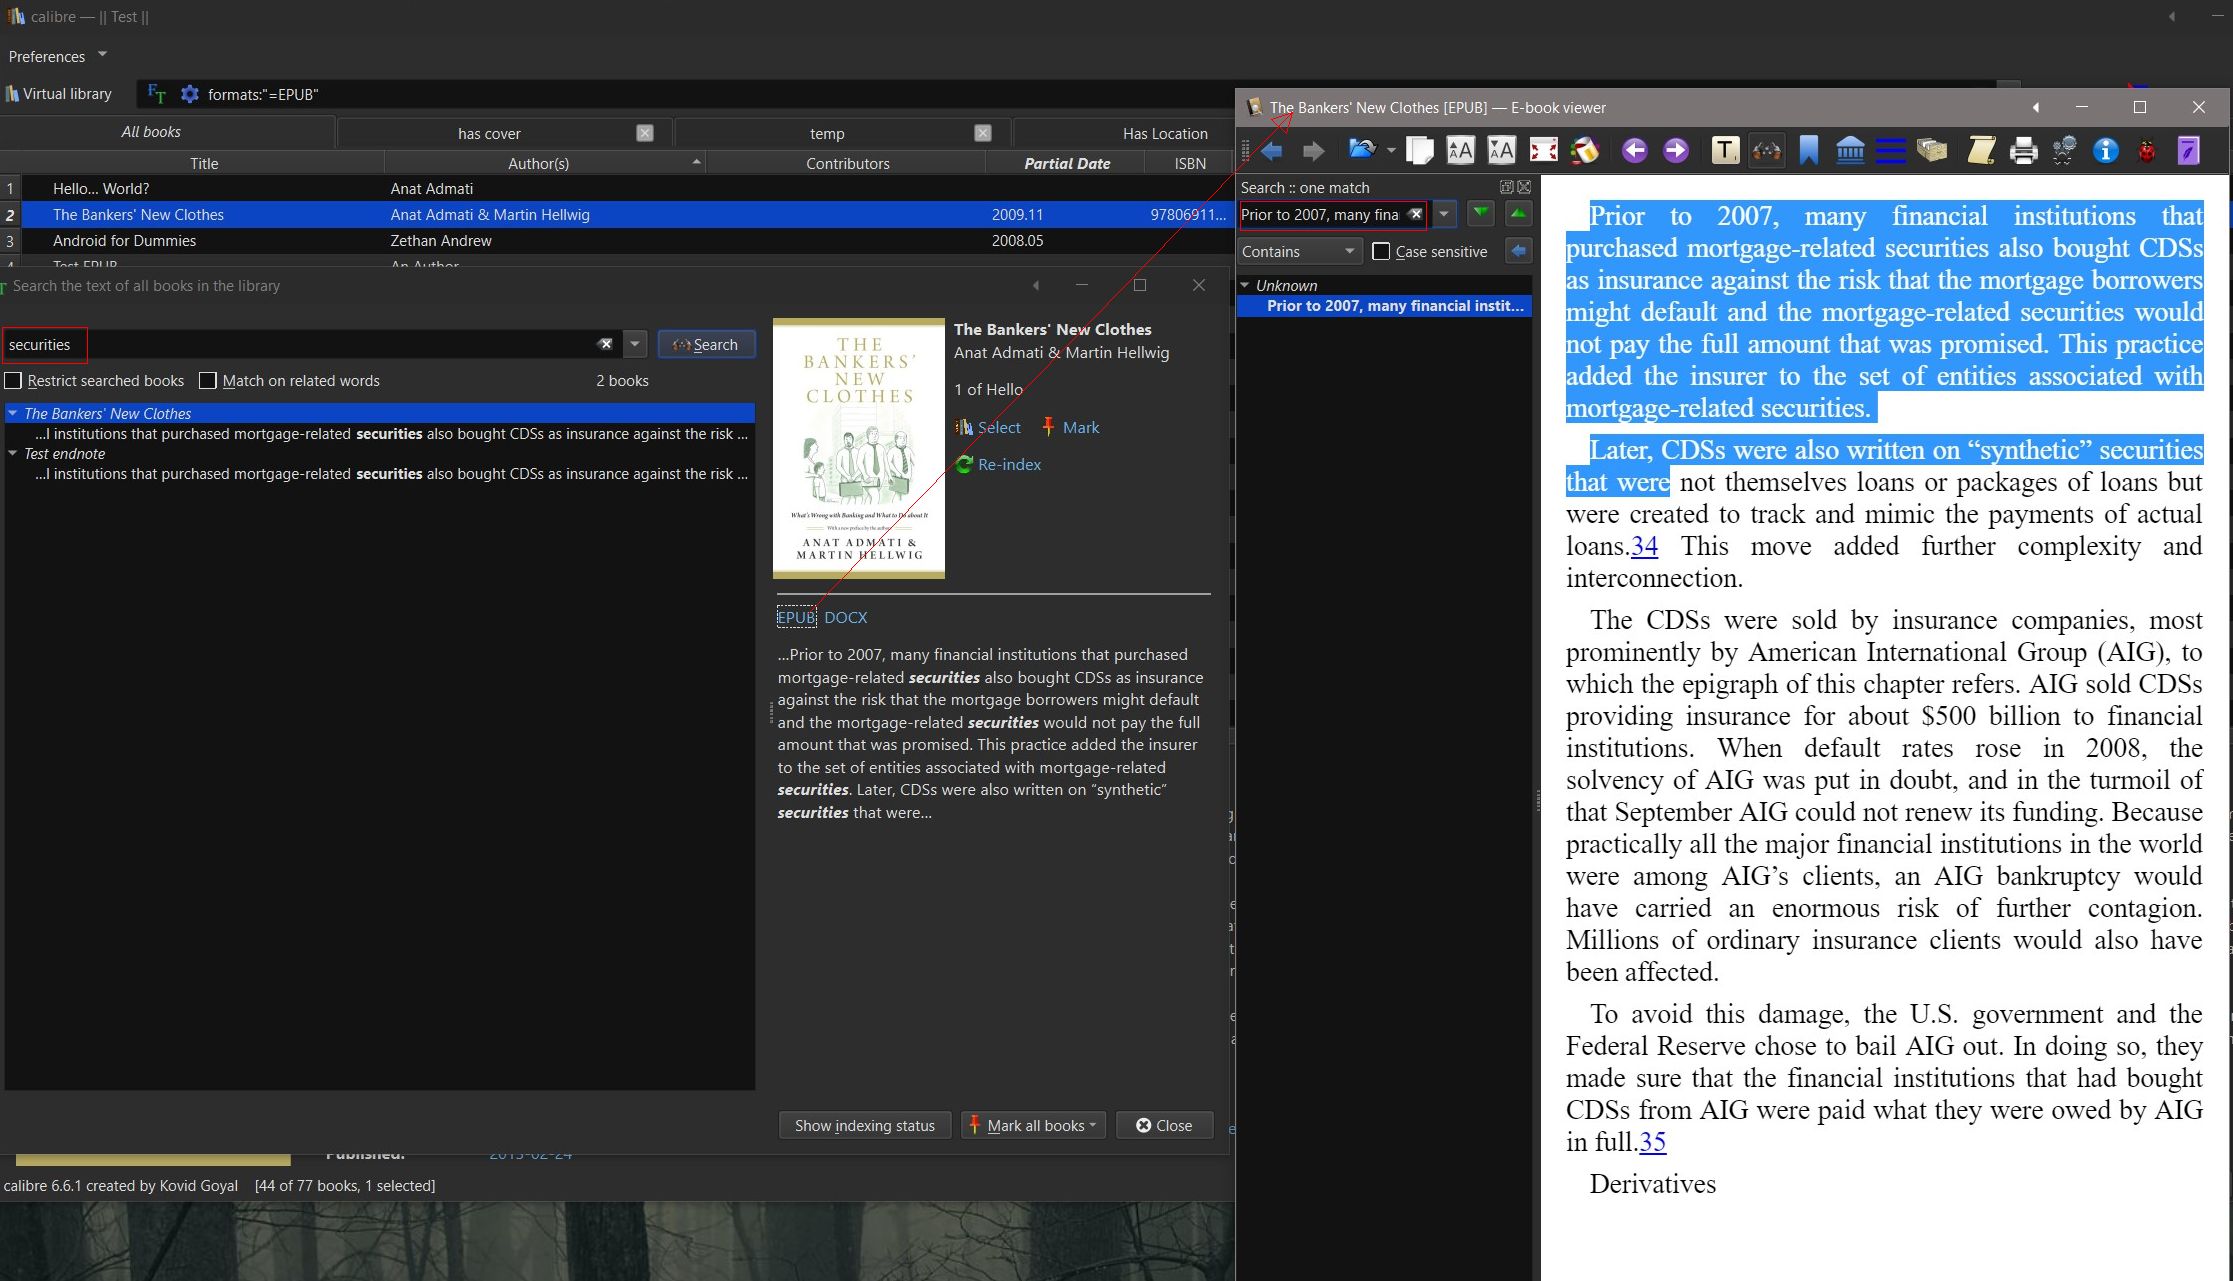Open the inspector ladybug icon

pyautogui.click(x=2147, y=151)
